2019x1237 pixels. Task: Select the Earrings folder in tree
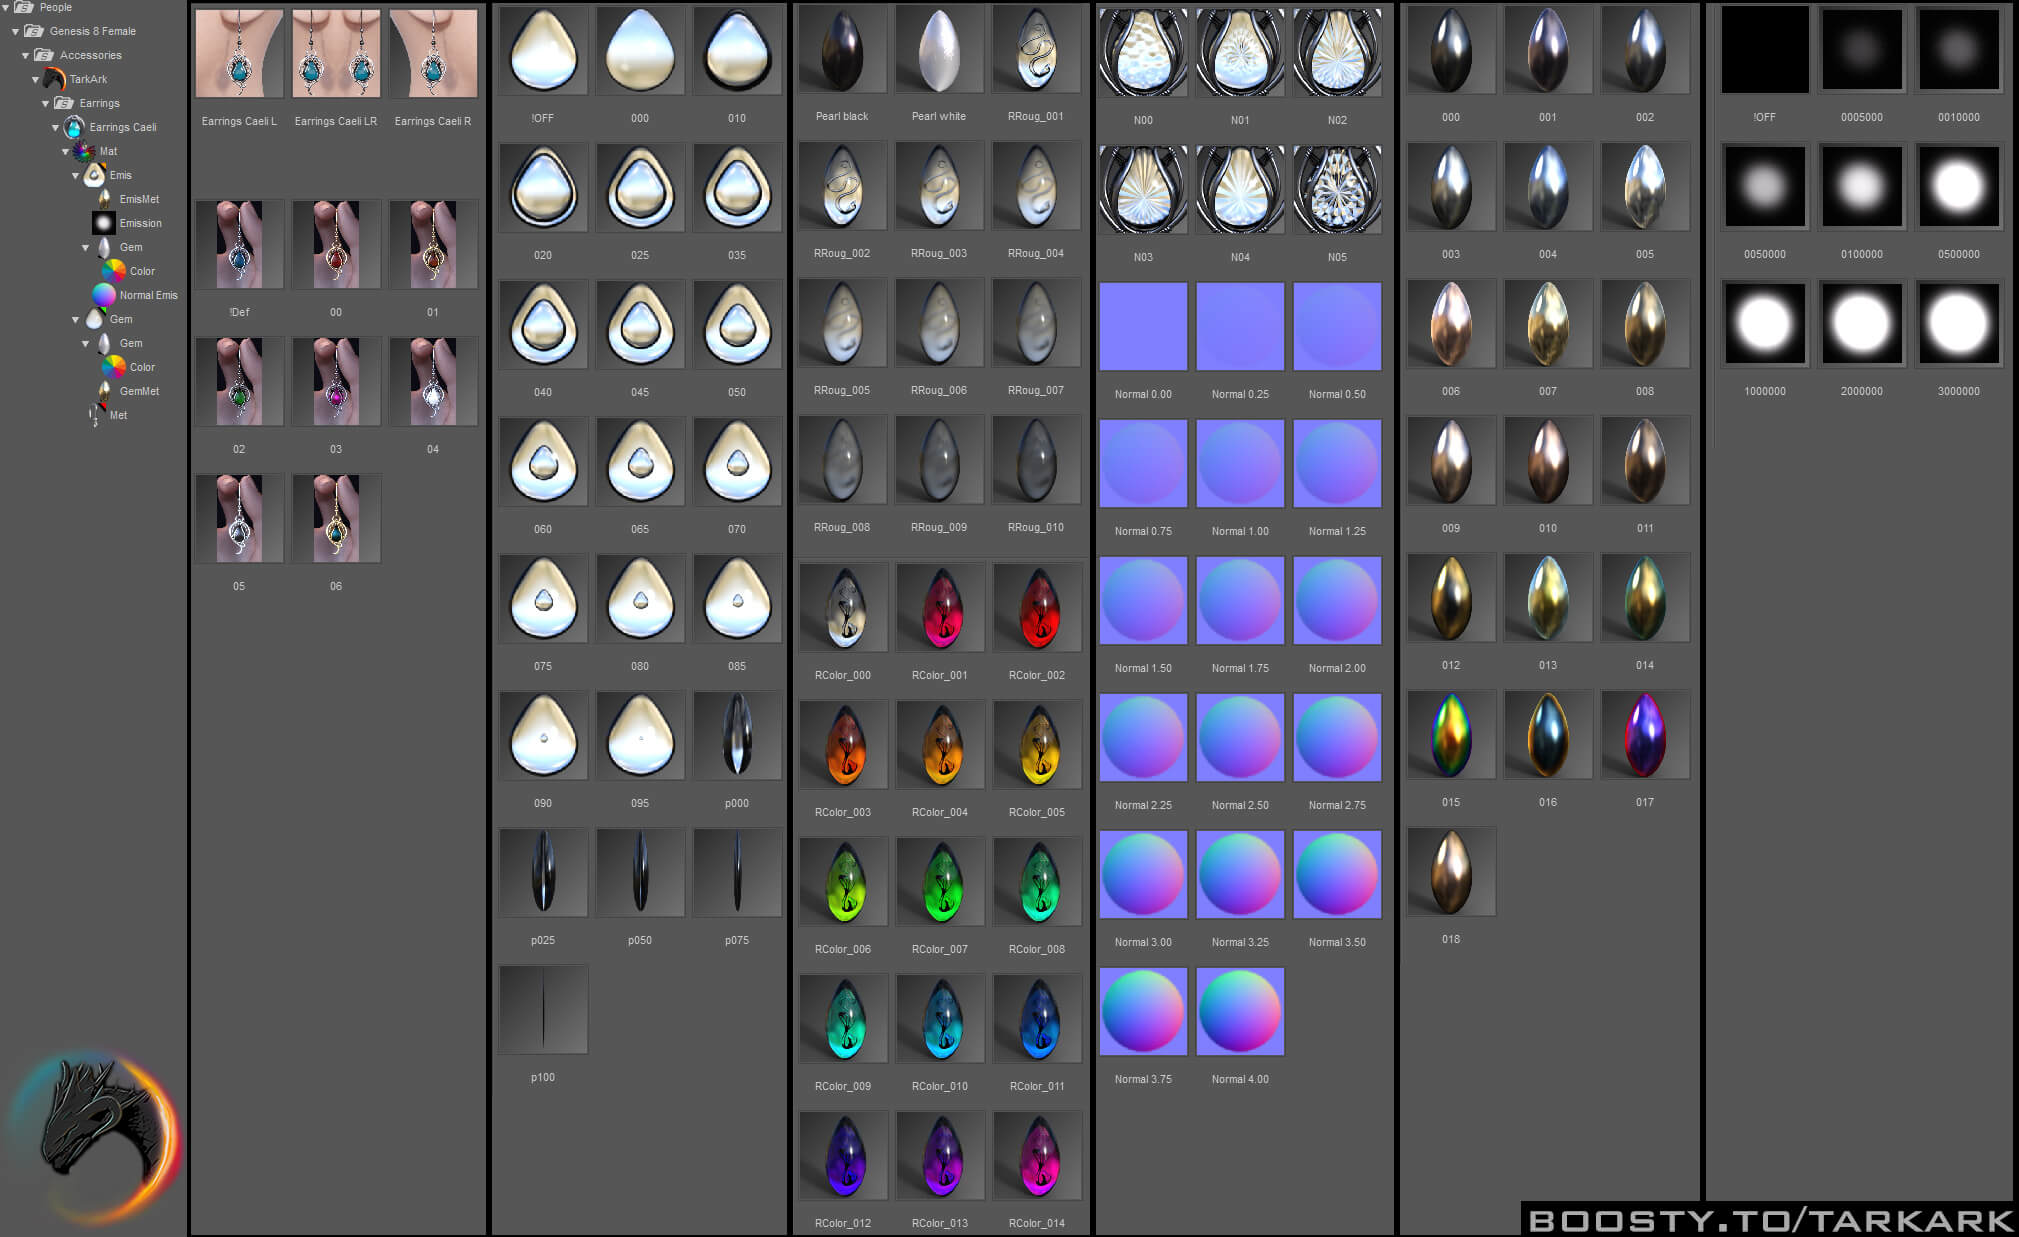click(x=98, y=103)
